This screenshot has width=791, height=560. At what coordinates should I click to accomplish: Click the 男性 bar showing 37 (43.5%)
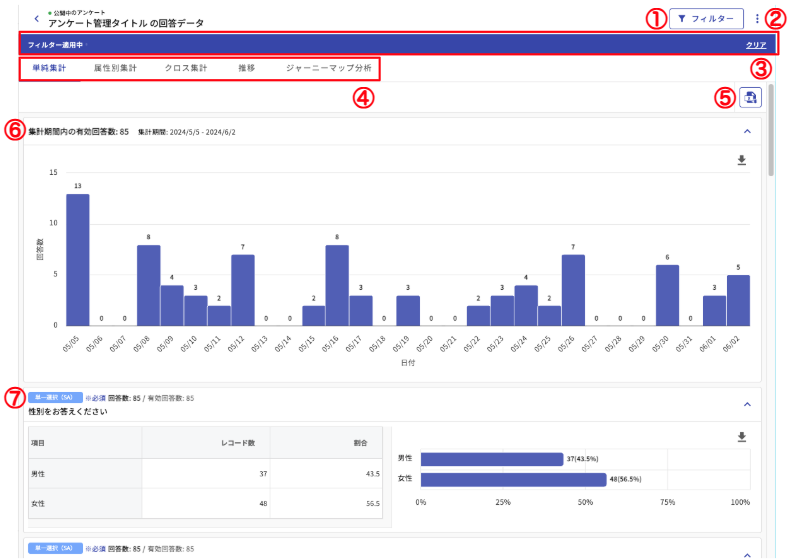point(491,459)
